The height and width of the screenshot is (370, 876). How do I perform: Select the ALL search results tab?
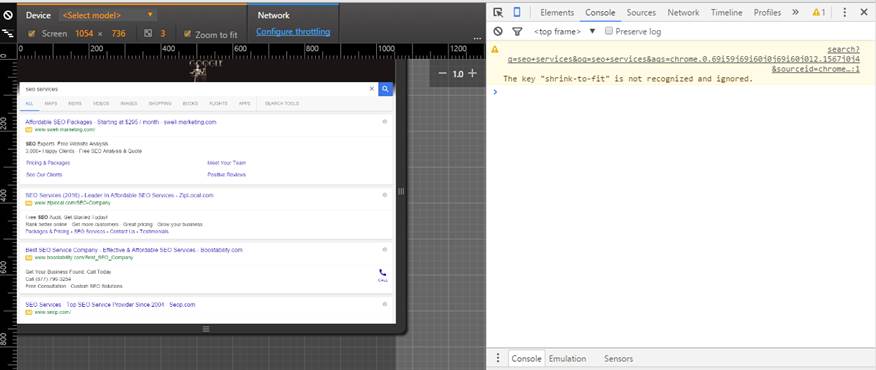pos(29,103)
